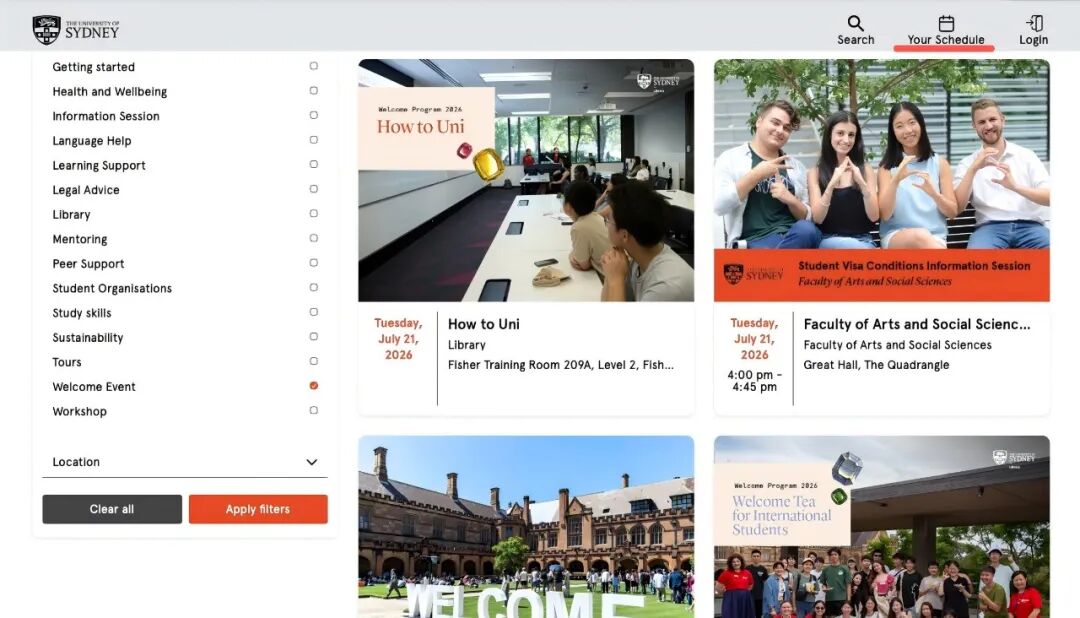Check the Study skills checkbox
1080x618 pixels.
point(313,312)
